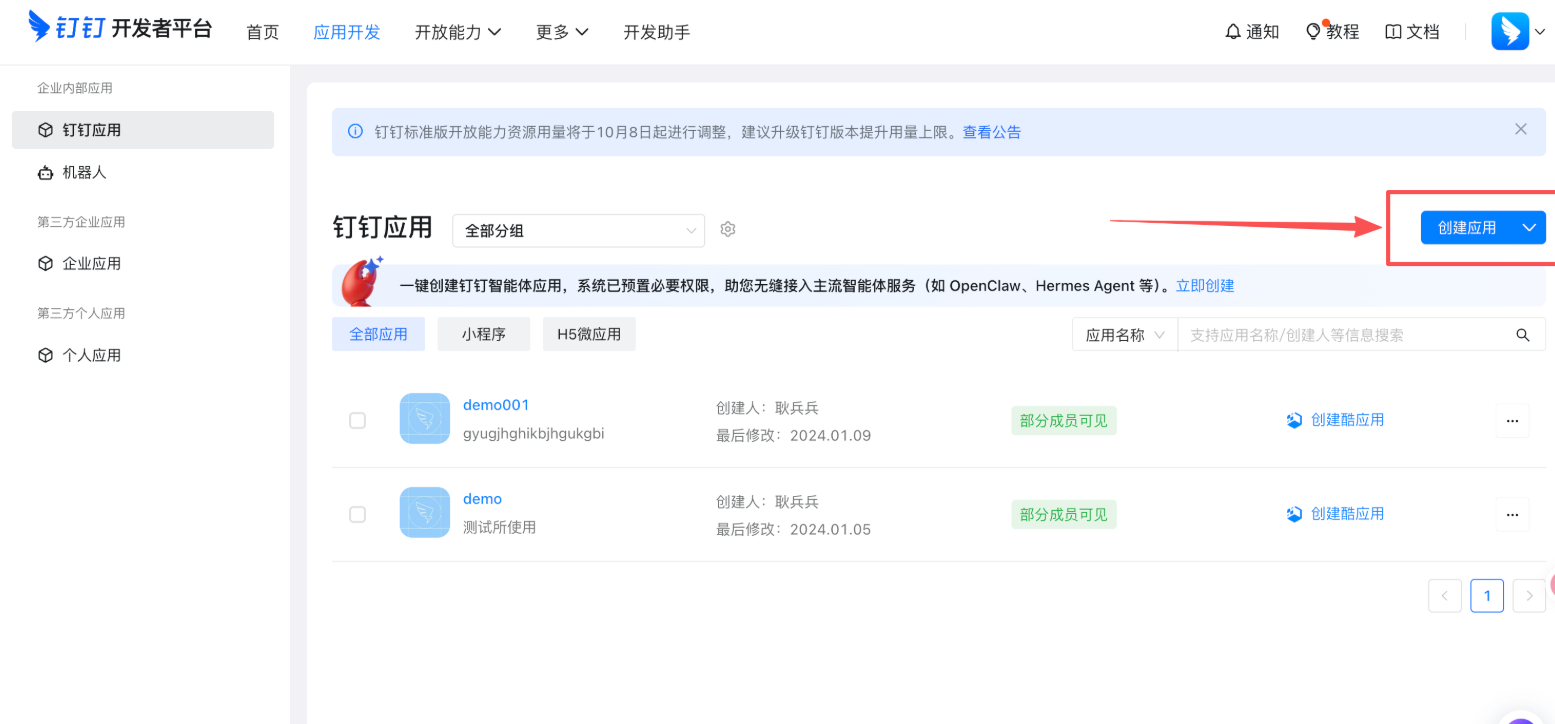Image resolution: width=1555 pixels, height=724 pixels.
Task: Open the 文档 book icon
Action: [1393, 32]
